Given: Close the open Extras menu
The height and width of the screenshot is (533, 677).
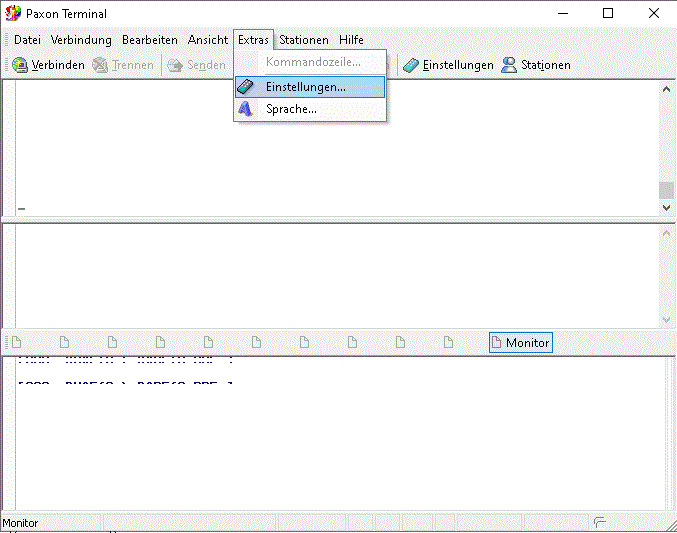Looking at the screenshot, I should pyautogui.click(x=253, y=40).
